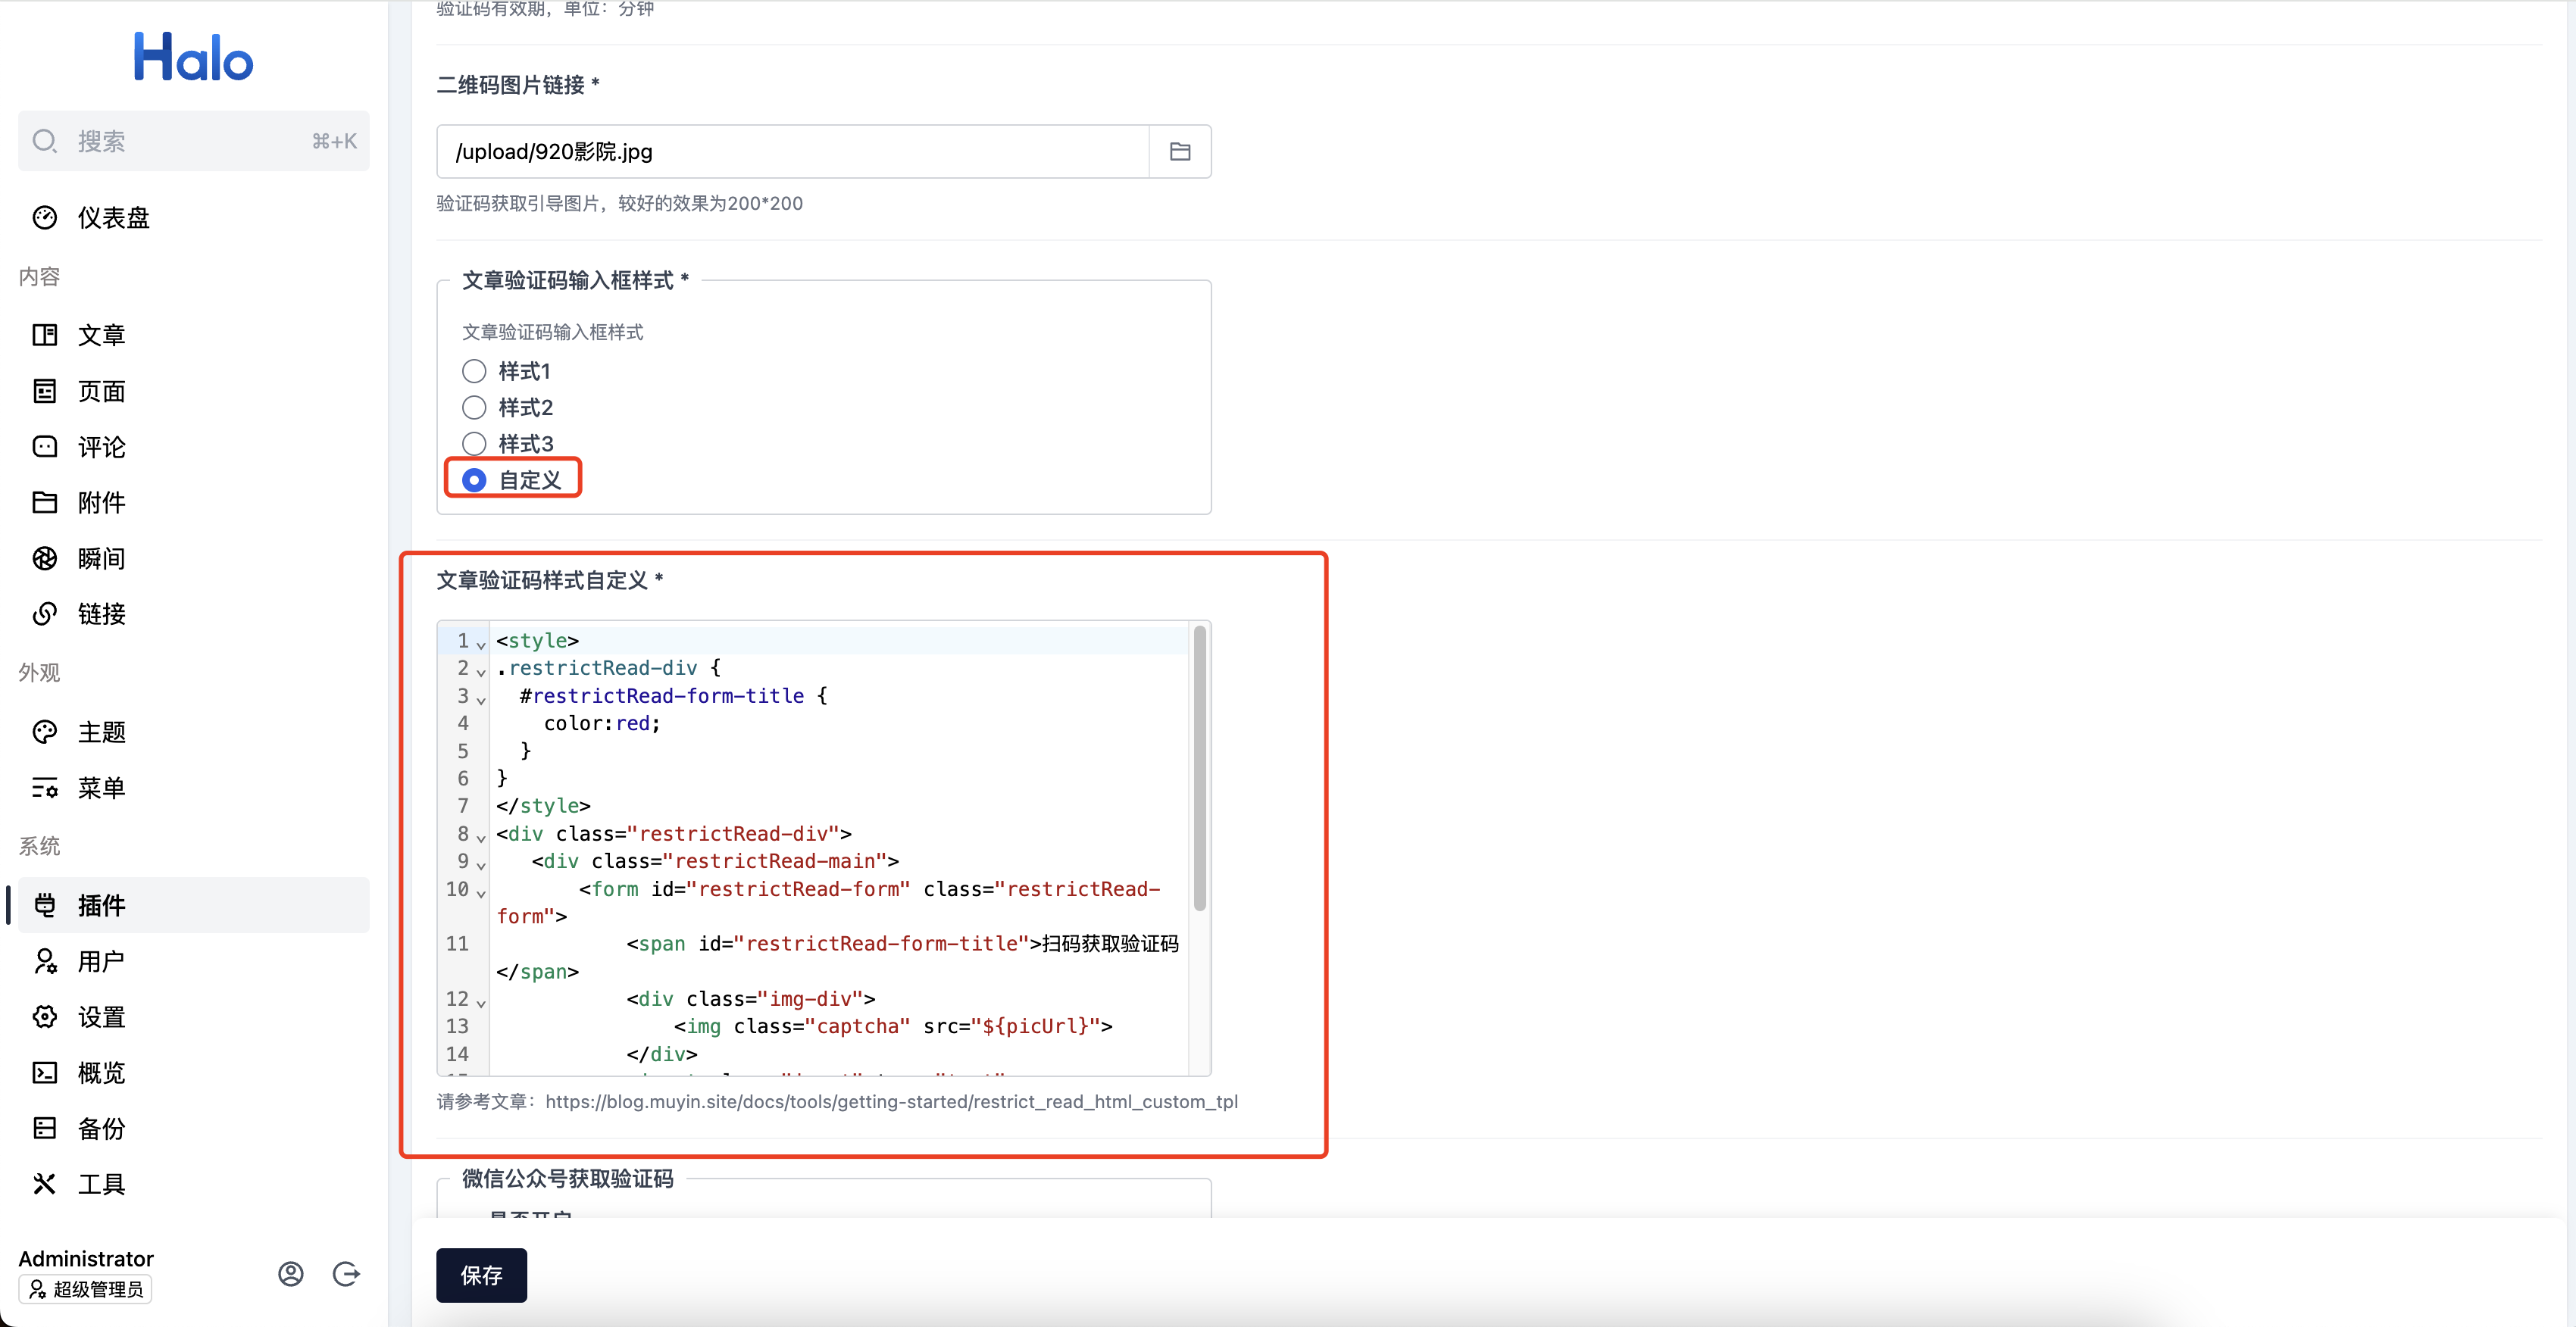Click the code editor vertical scrollbar
Image resolution: width=2576 pixels, height=1327 pixels.
(1199, 768)
